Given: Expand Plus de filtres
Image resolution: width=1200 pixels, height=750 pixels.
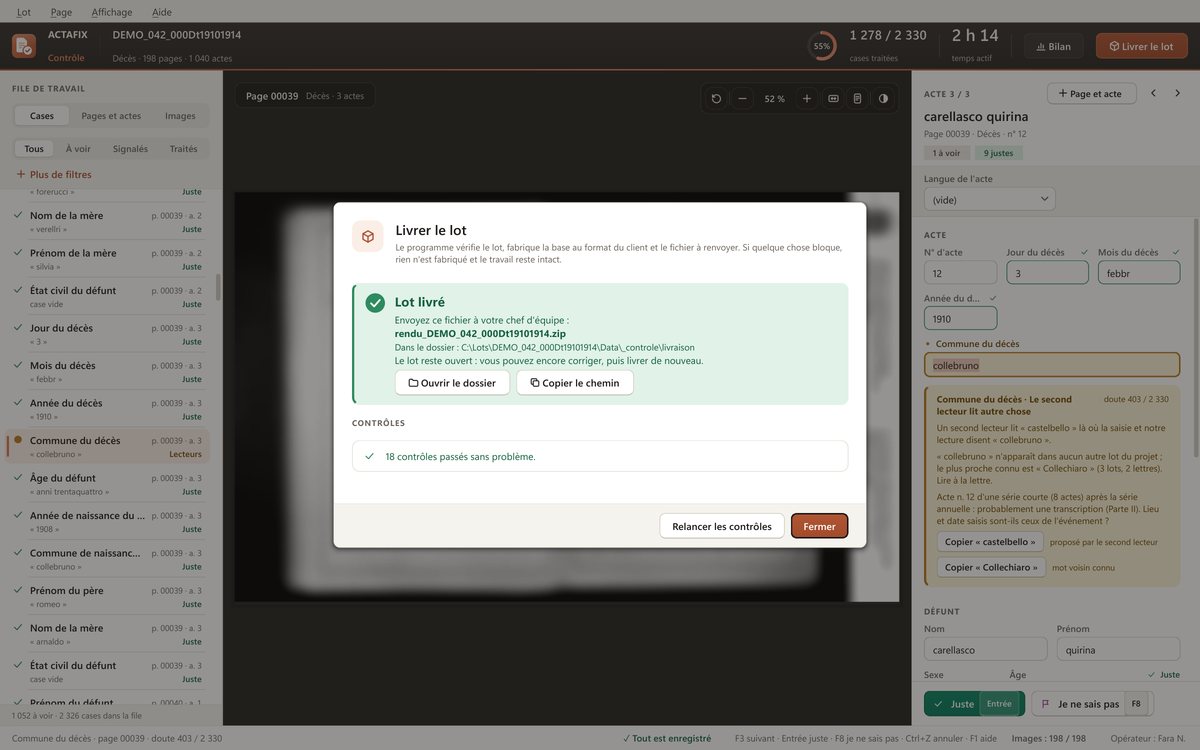Looking at the screenshot, I should point(54,174).
